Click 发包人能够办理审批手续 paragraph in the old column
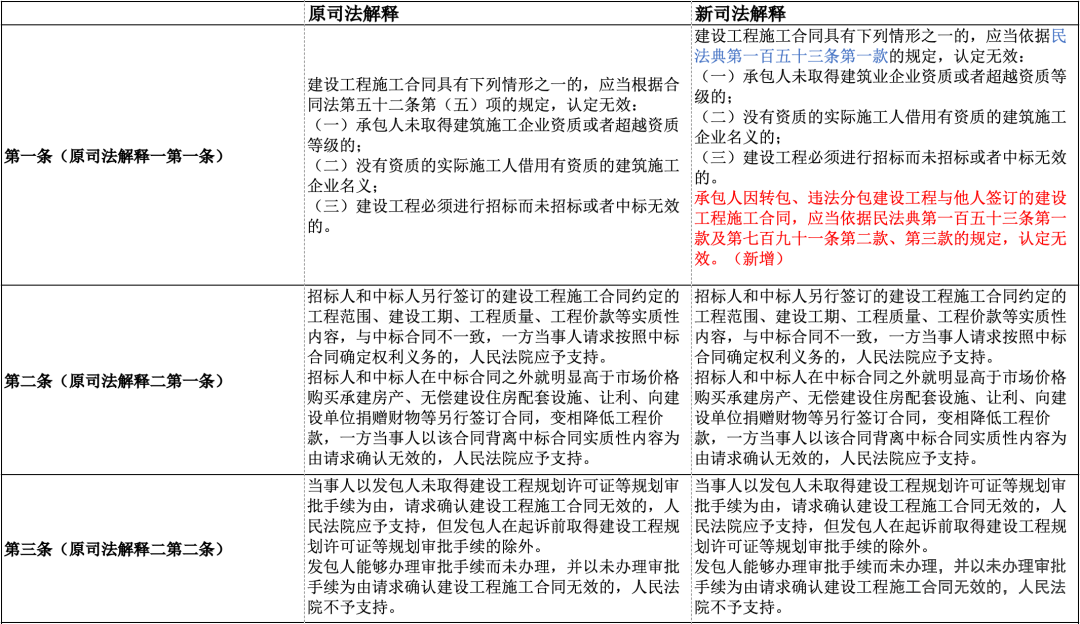This screenshot has height=624, width=1080. click(492, 587)
